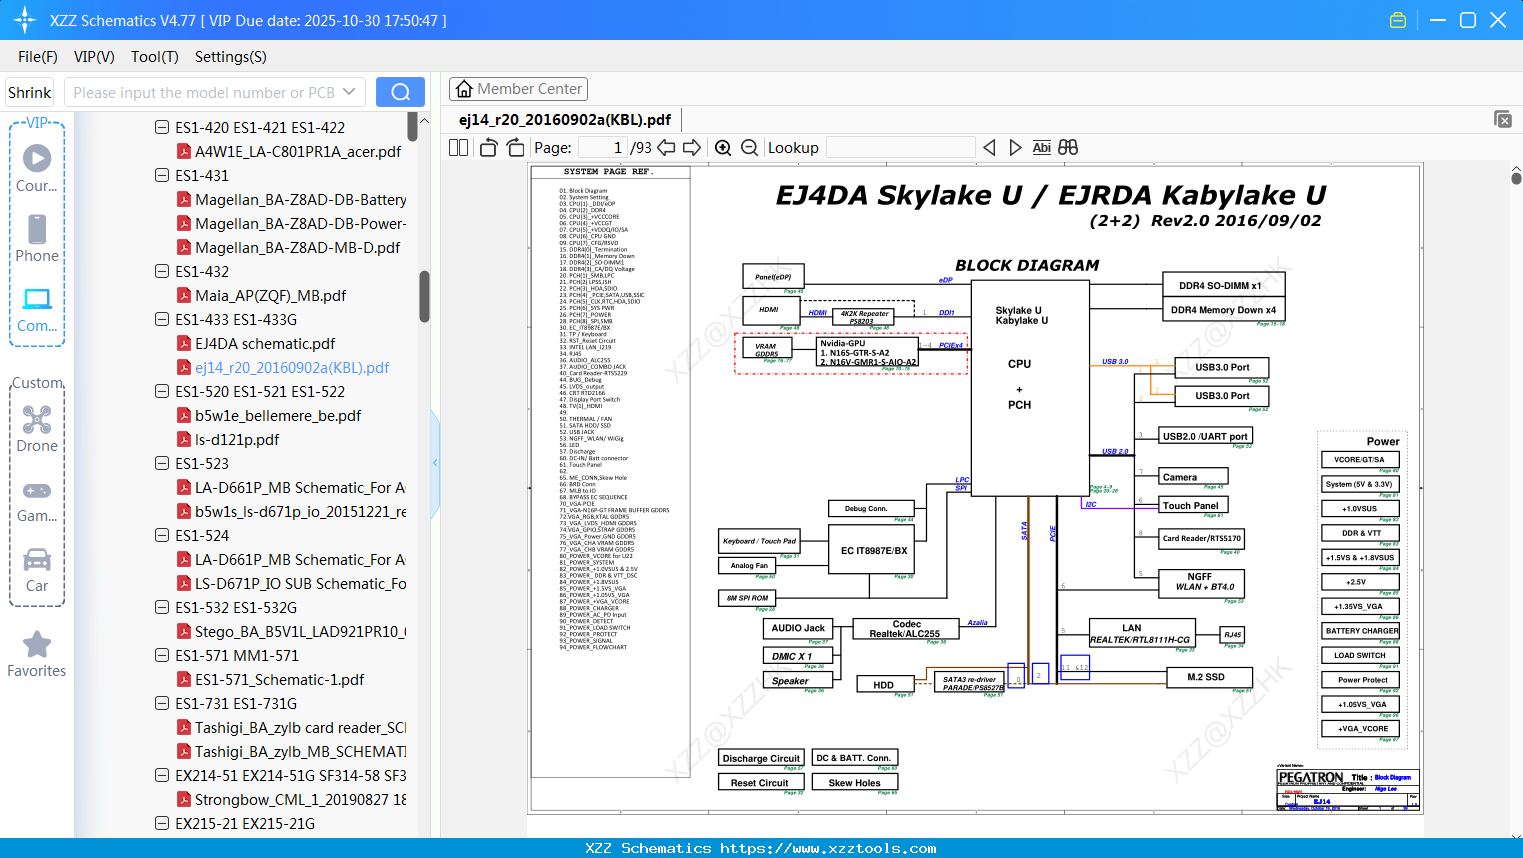Collapse the ES1-523 tree node

pyautogui.click(x=162, y=463)
